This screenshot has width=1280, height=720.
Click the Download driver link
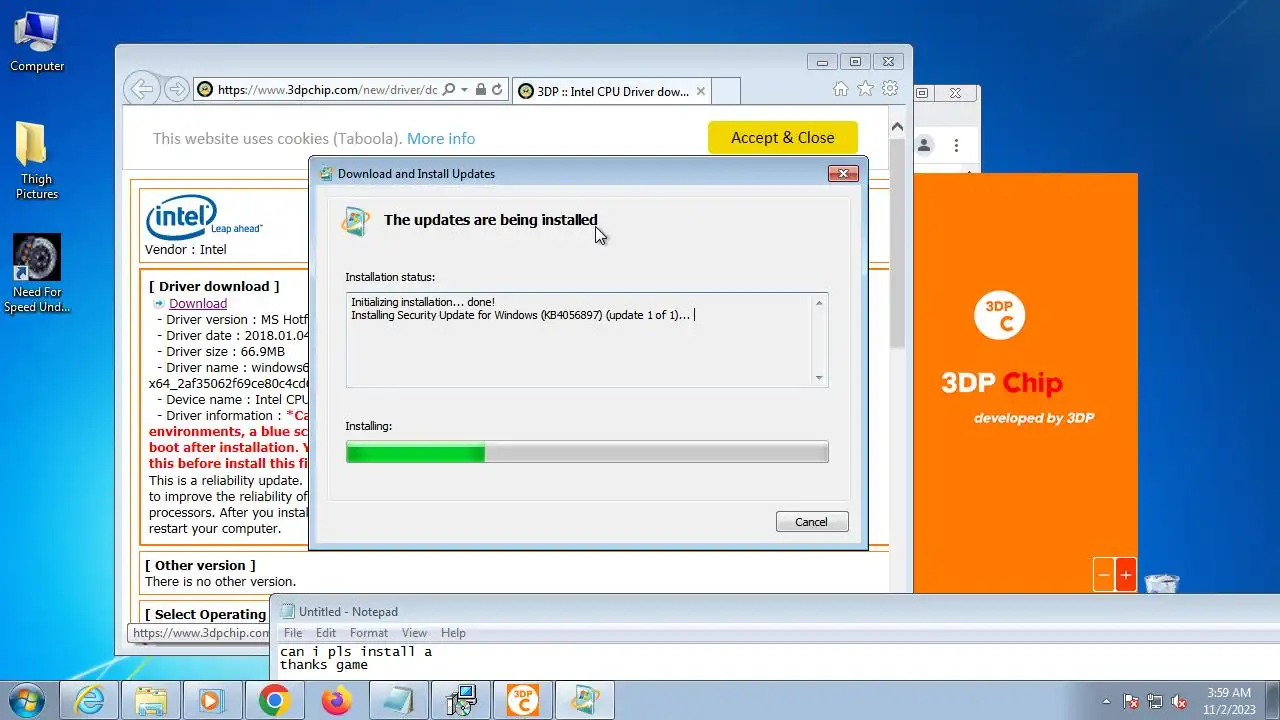point(198,304)
